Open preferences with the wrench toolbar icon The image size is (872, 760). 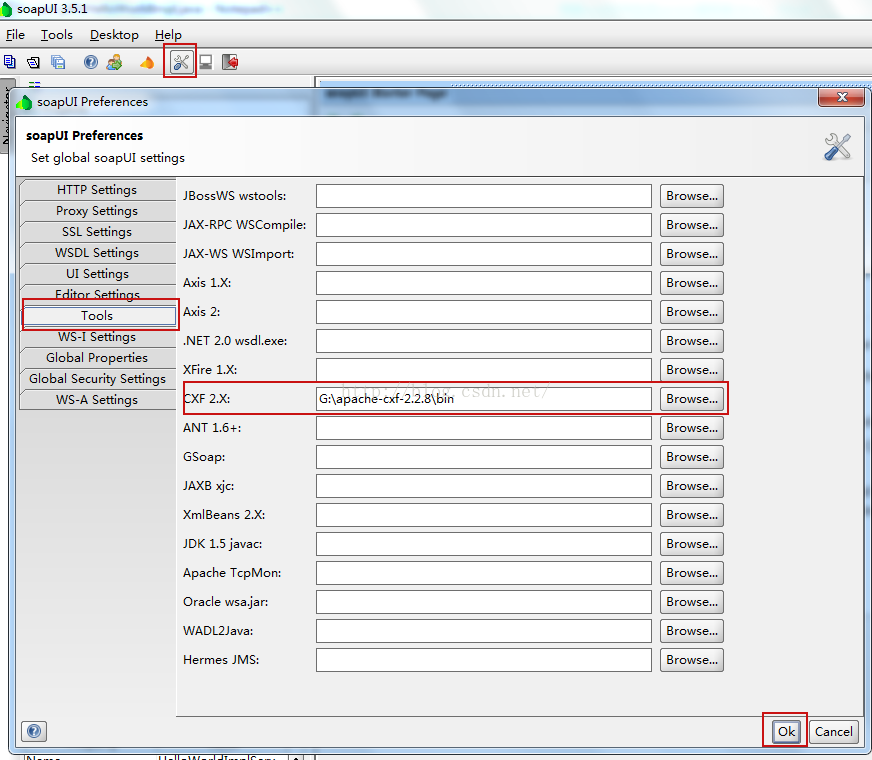(181, 62)
